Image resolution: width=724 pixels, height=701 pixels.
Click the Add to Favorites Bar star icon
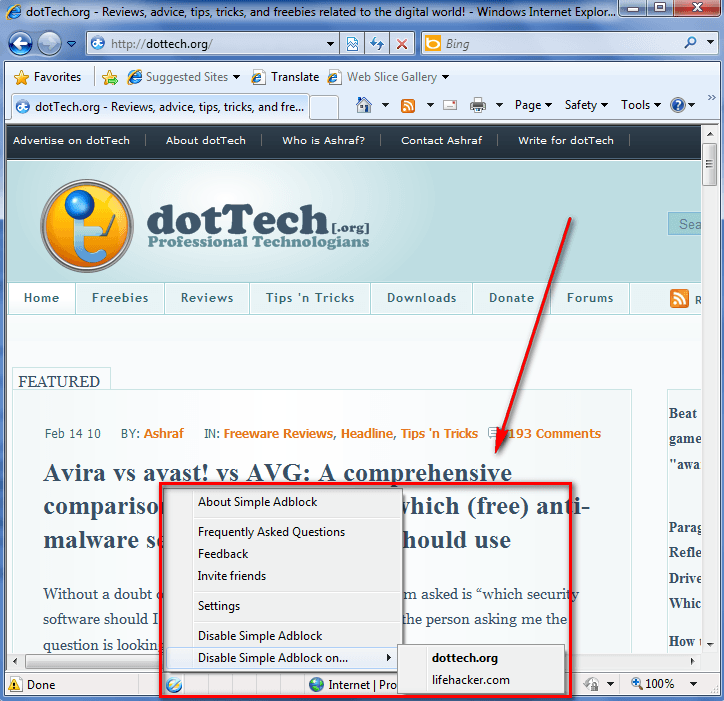tap(110, 77)
